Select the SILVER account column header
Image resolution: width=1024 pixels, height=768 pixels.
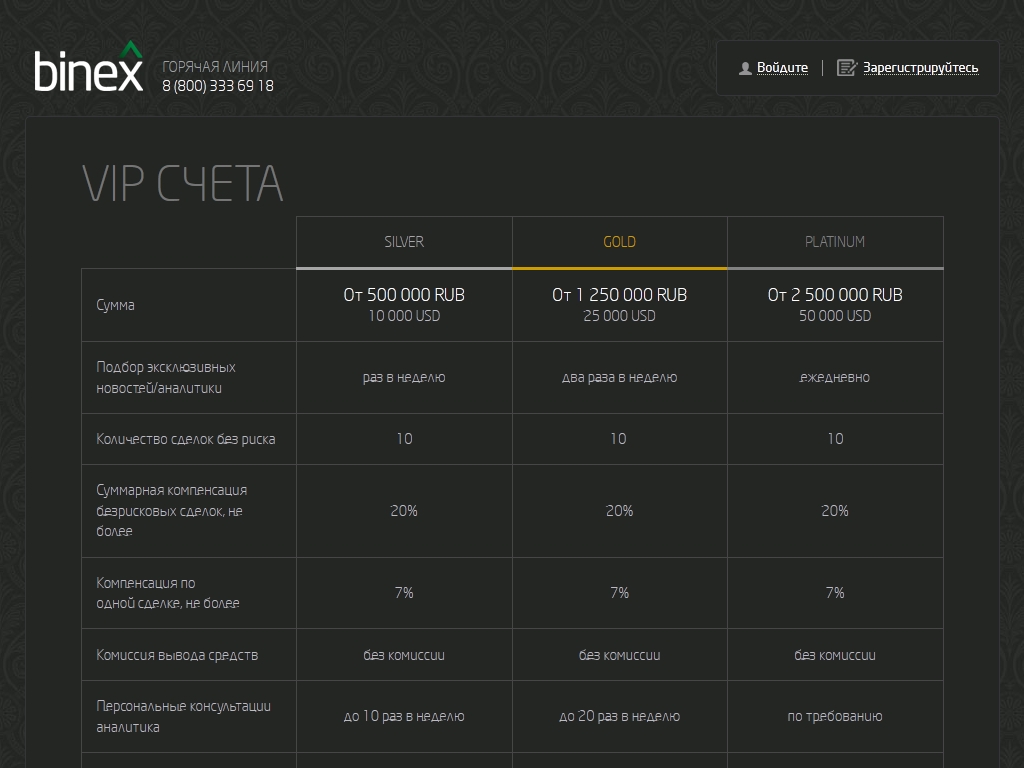[x=404, y=242]
